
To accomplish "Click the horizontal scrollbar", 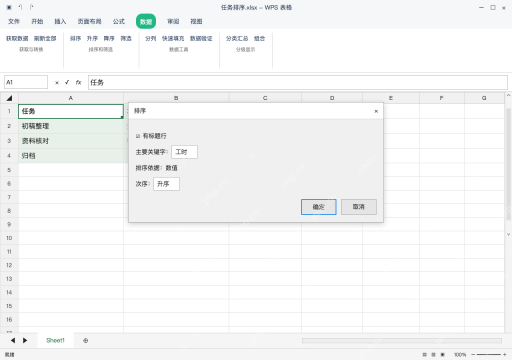I will [x=402, y=340].
